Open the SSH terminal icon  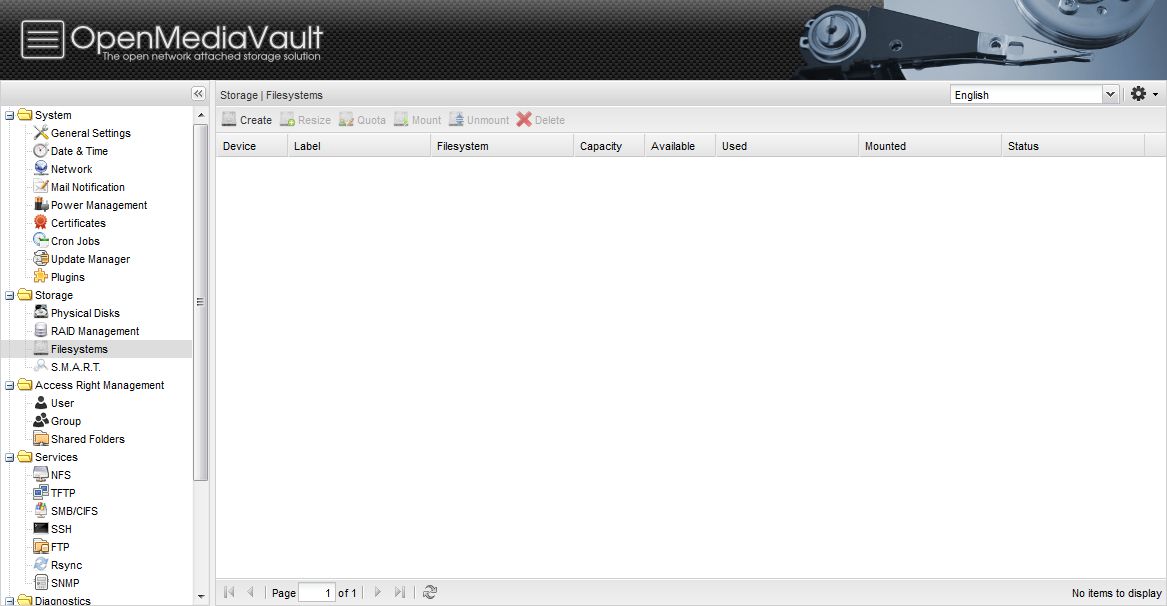click(41, 529)
